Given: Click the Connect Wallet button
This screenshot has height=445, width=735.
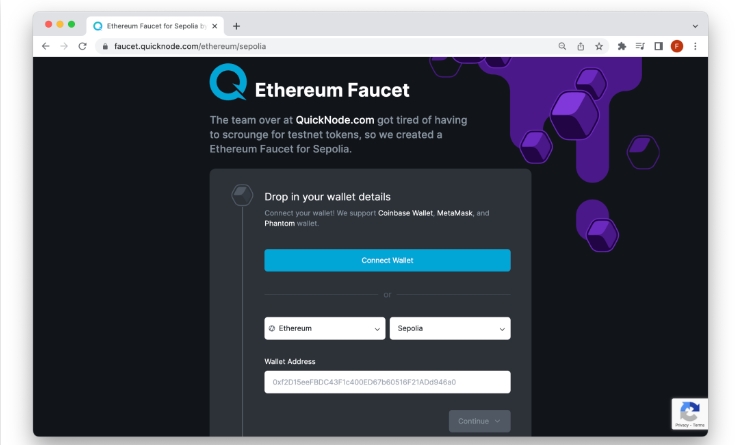Looking at the screenshot, I should point(387,260).
